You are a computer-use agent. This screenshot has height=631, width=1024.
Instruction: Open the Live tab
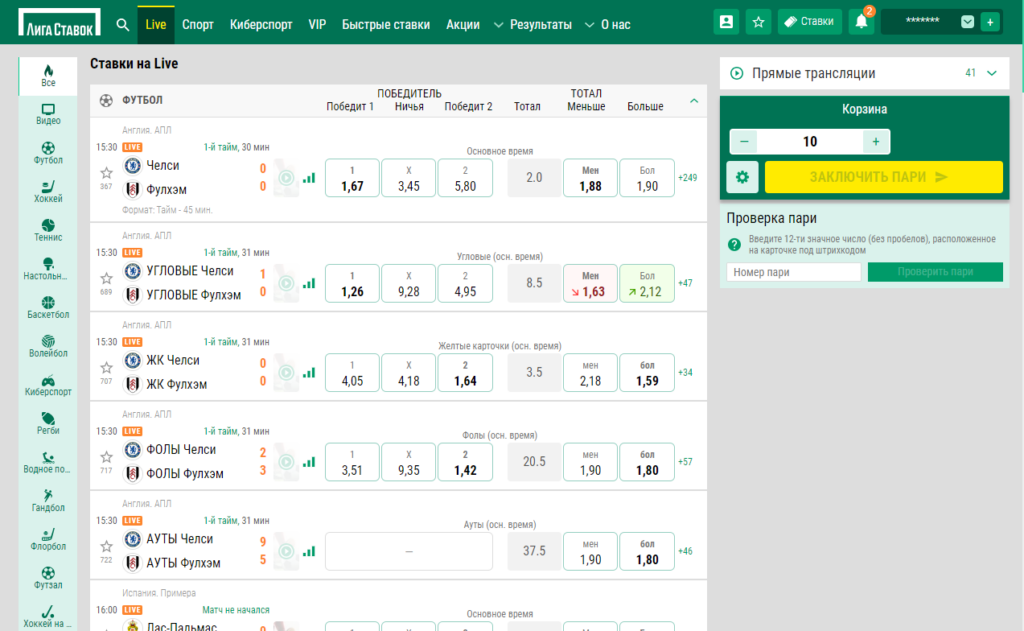click(155, 25)
